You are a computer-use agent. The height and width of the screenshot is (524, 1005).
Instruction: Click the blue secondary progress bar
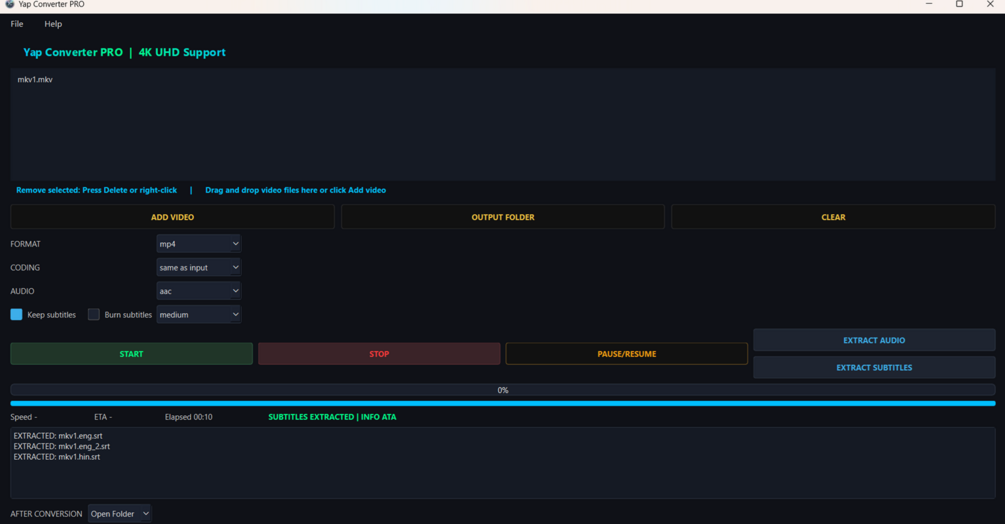[502, 404]
